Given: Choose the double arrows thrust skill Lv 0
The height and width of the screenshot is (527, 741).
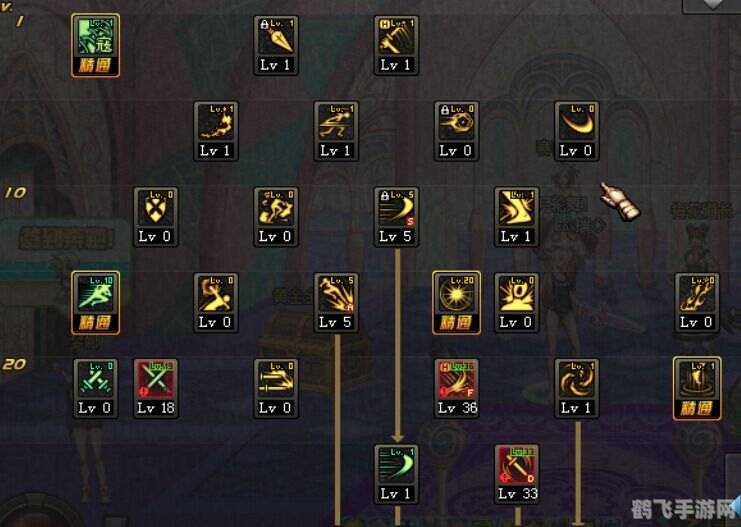Looking at the screenshot, I should (276, 388).
